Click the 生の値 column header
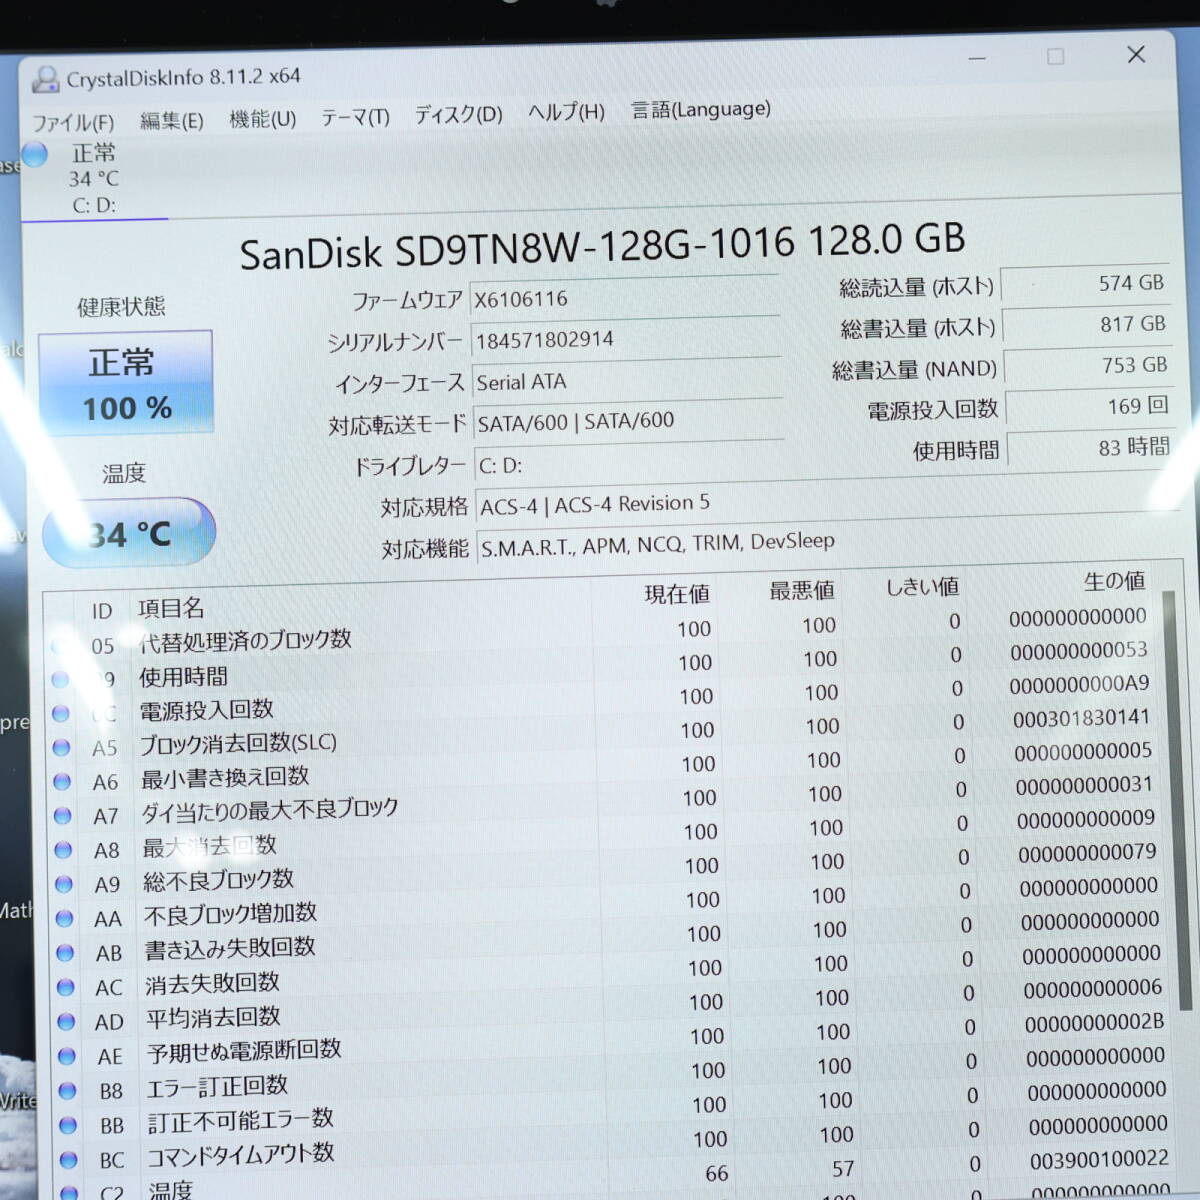The width and height of the screenshot is (1200, 1200). coord(1114,581)
